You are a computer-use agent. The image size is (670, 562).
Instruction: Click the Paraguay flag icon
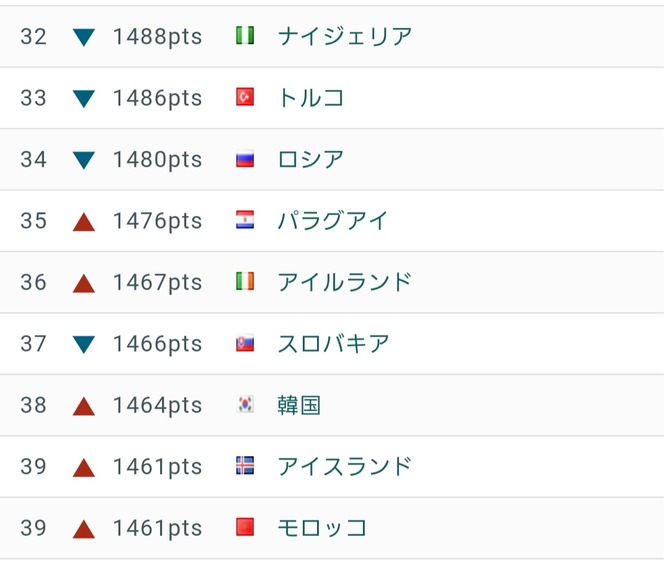click(245, 220)
